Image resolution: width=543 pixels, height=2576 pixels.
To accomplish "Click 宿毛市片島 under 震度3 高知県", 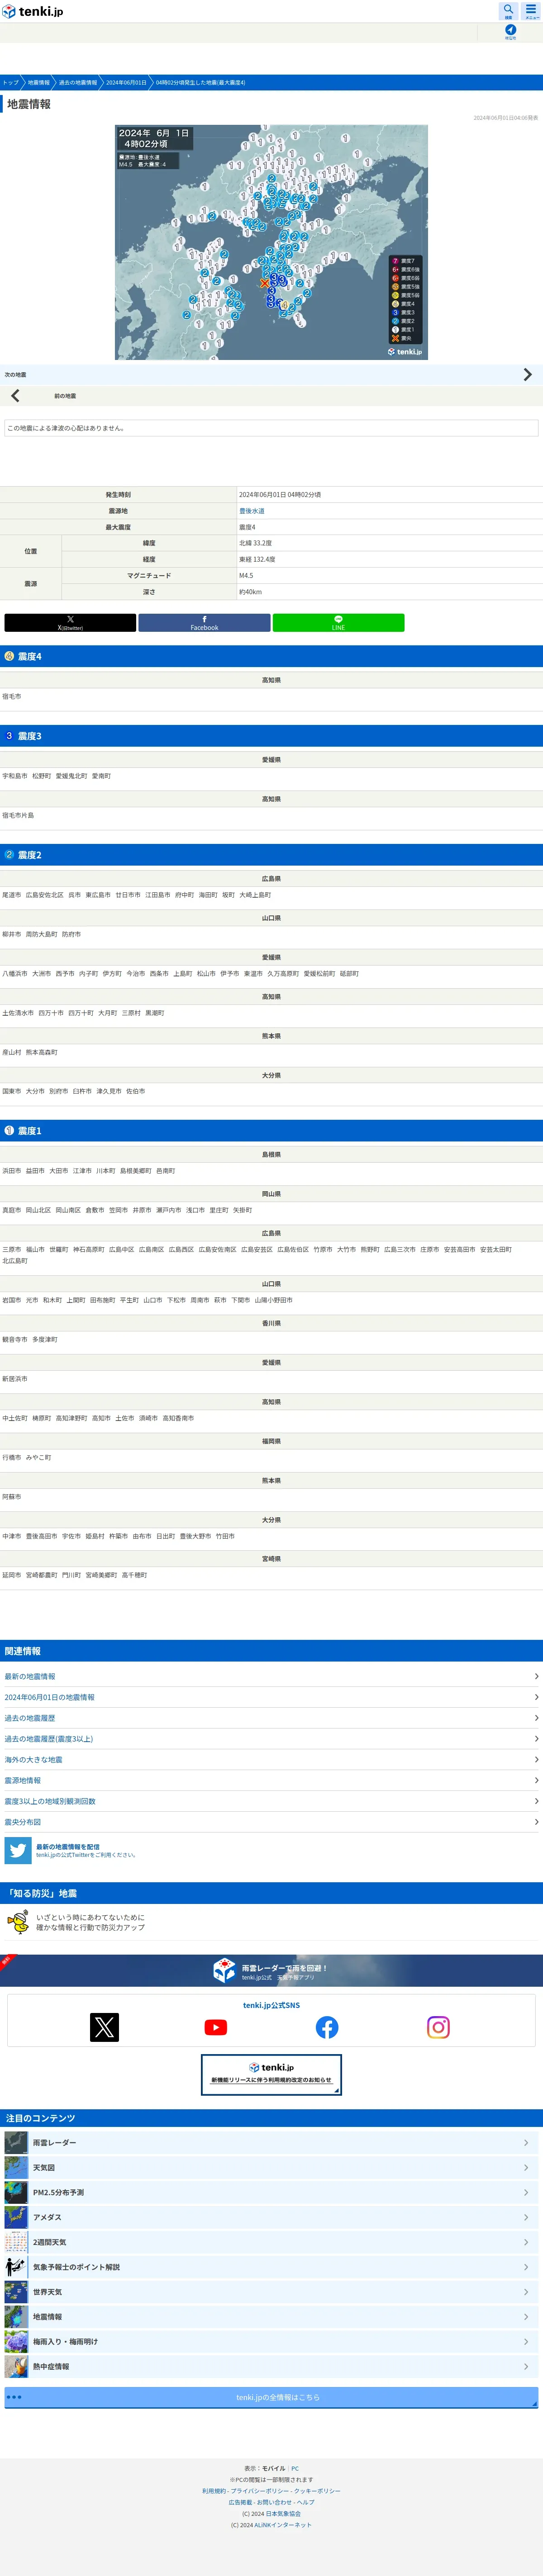I will click(x=18, y=815).
